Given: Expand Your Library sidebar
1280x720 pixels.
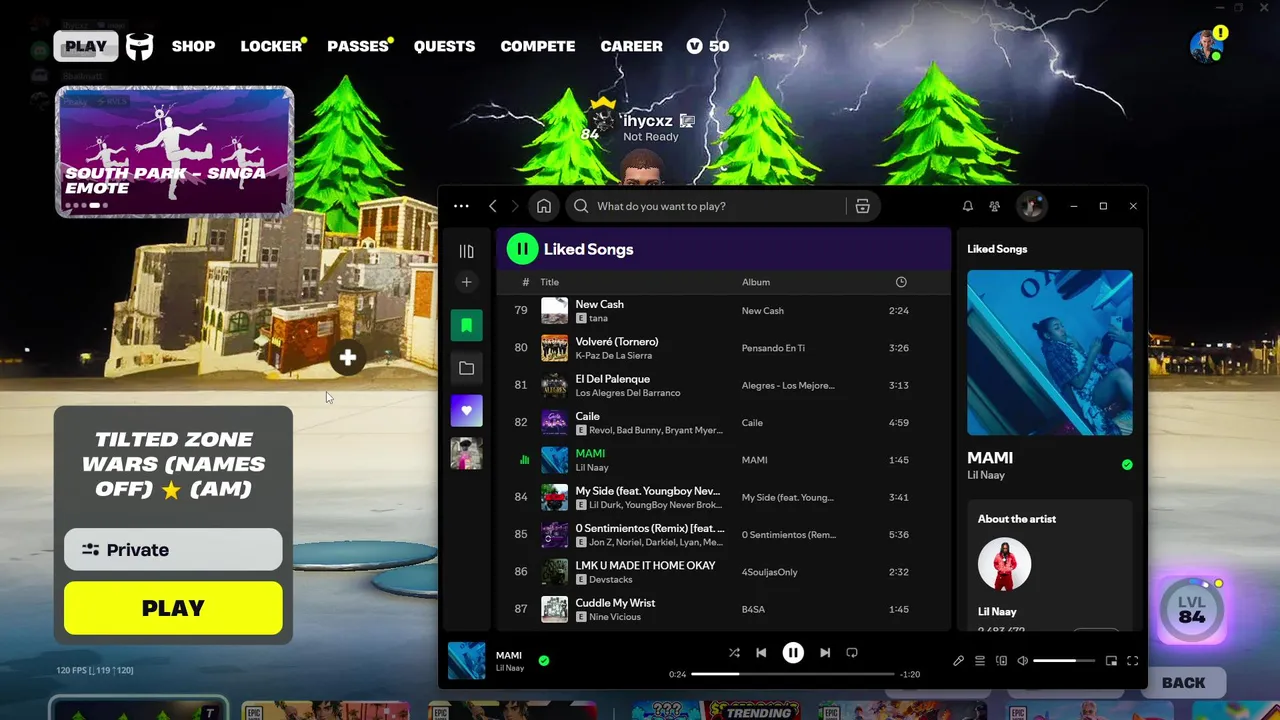Looking at the screenshot, I should (x=466, y=251).
